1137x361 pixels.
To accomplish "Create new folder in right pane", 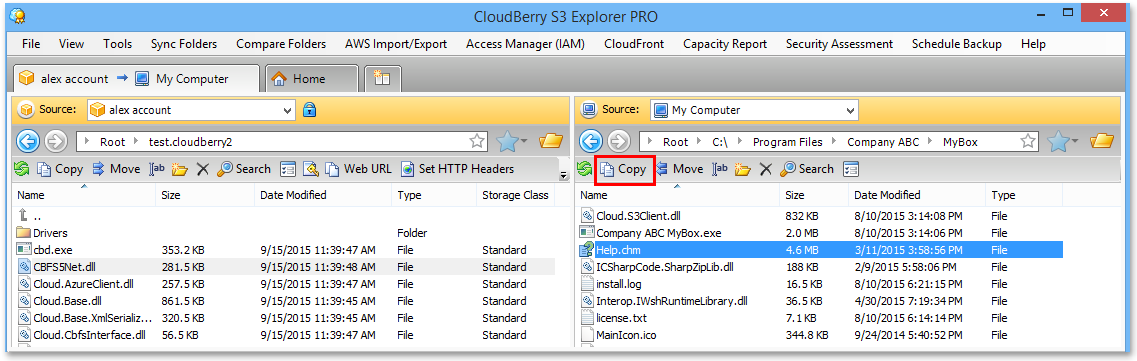I will 743,169.
